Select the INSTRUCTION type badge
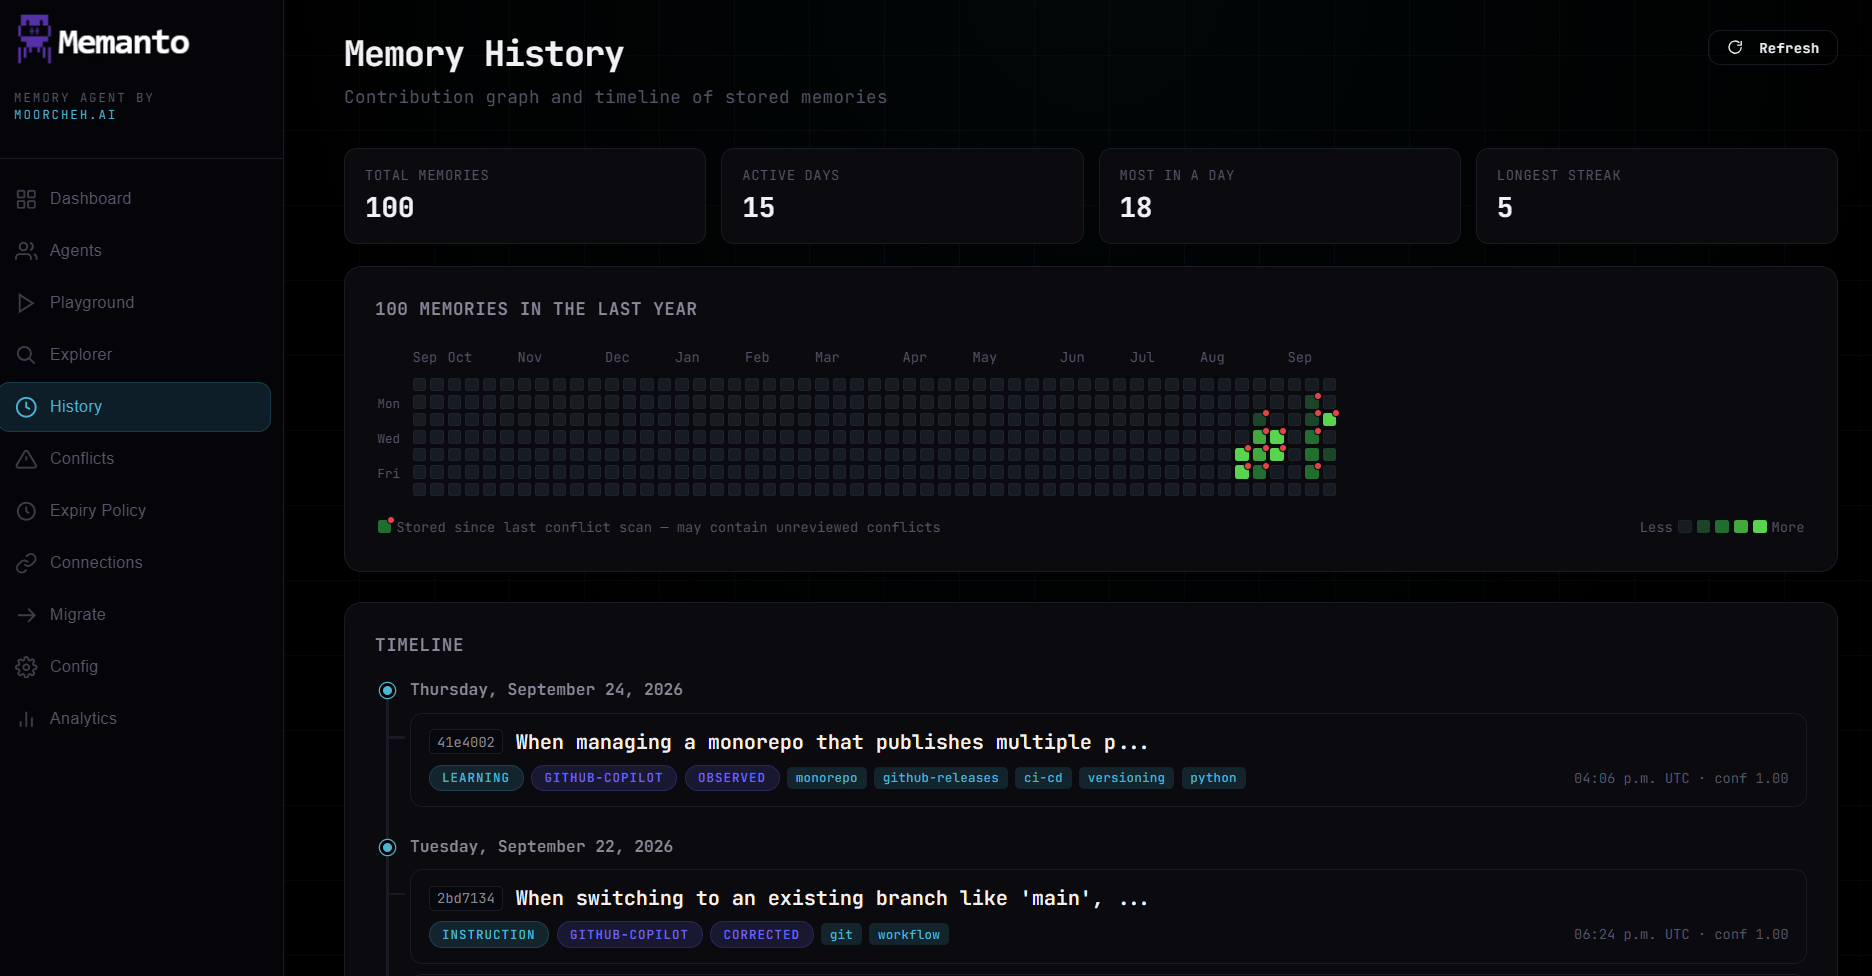Screen dimensions: 1872x976 (489, 935)
